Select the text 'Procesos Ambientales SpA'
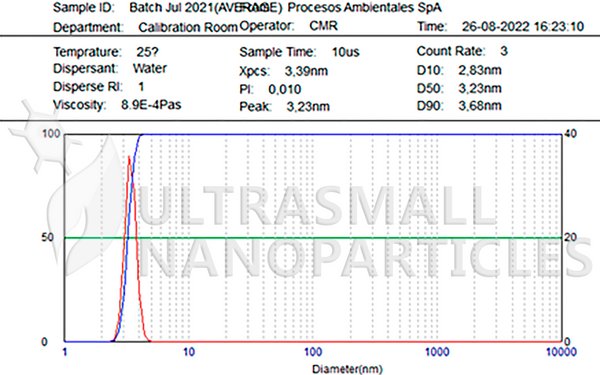600x375 pixels. tap(364, 8)
